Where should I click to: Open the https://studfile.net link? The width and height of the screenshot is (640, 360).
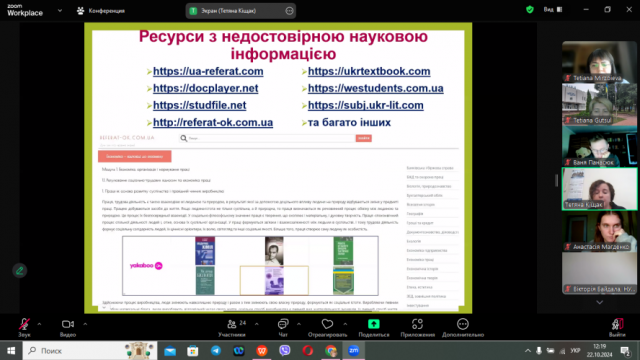200,105
